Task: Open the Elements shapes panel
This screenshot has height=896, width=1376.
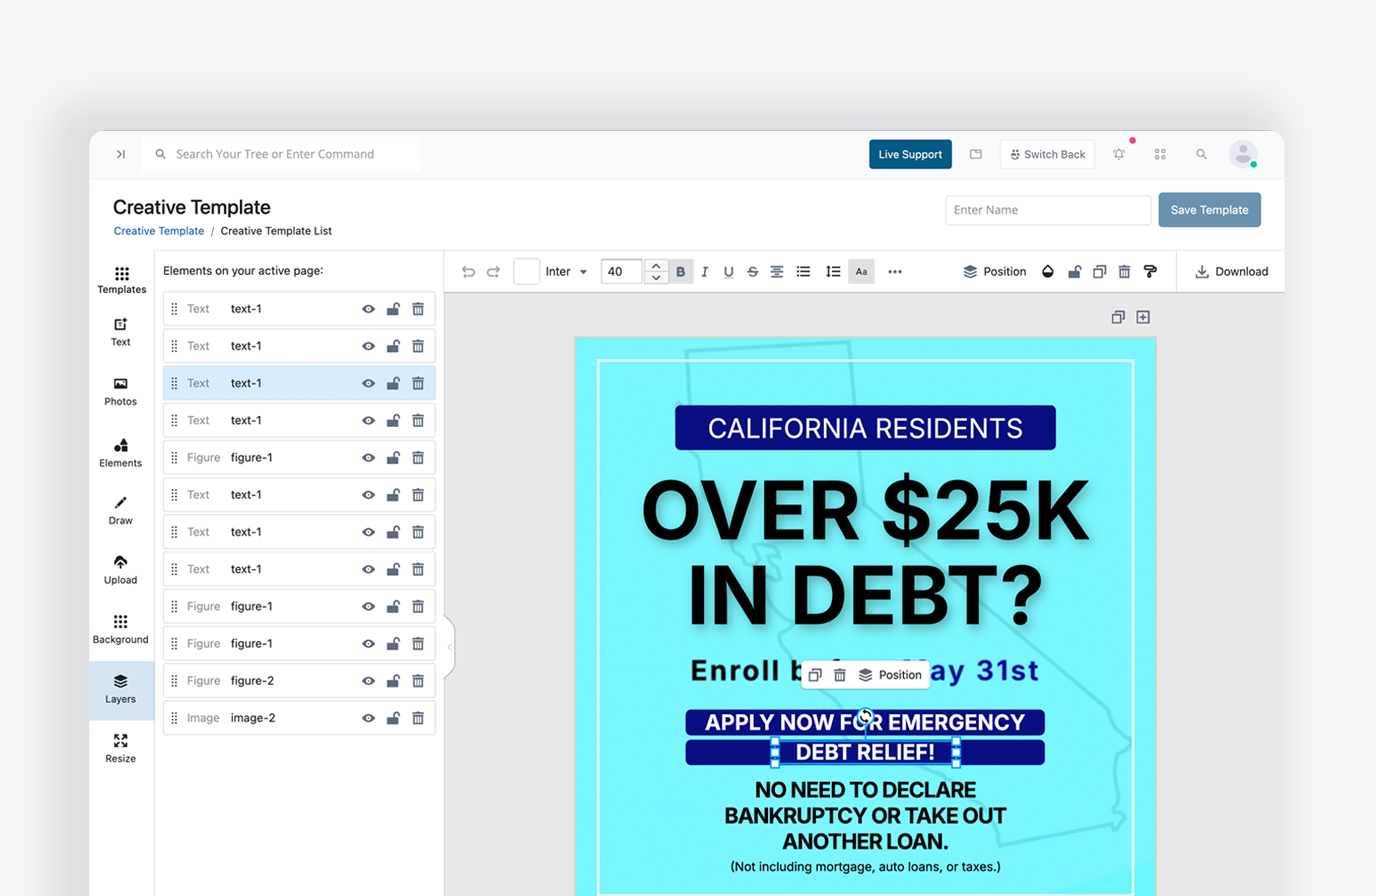Action: tap(120, 452)
